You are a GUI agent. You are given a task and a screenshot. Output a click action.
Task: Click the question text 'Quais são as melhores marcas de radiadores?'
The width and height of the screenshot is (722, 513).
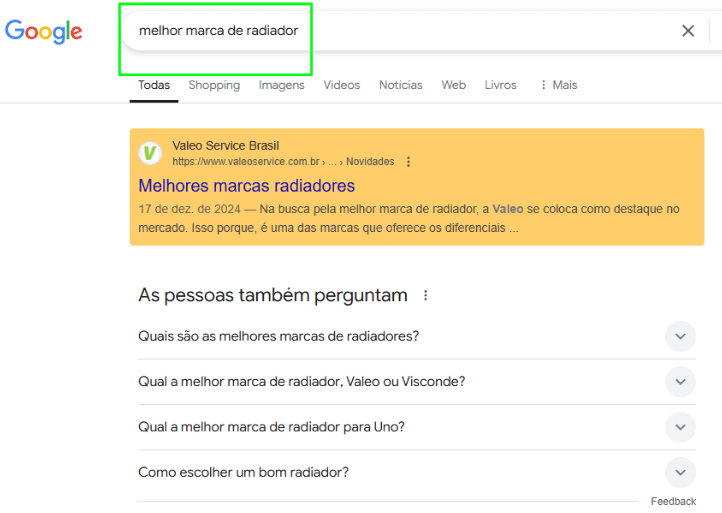point(279,336)
